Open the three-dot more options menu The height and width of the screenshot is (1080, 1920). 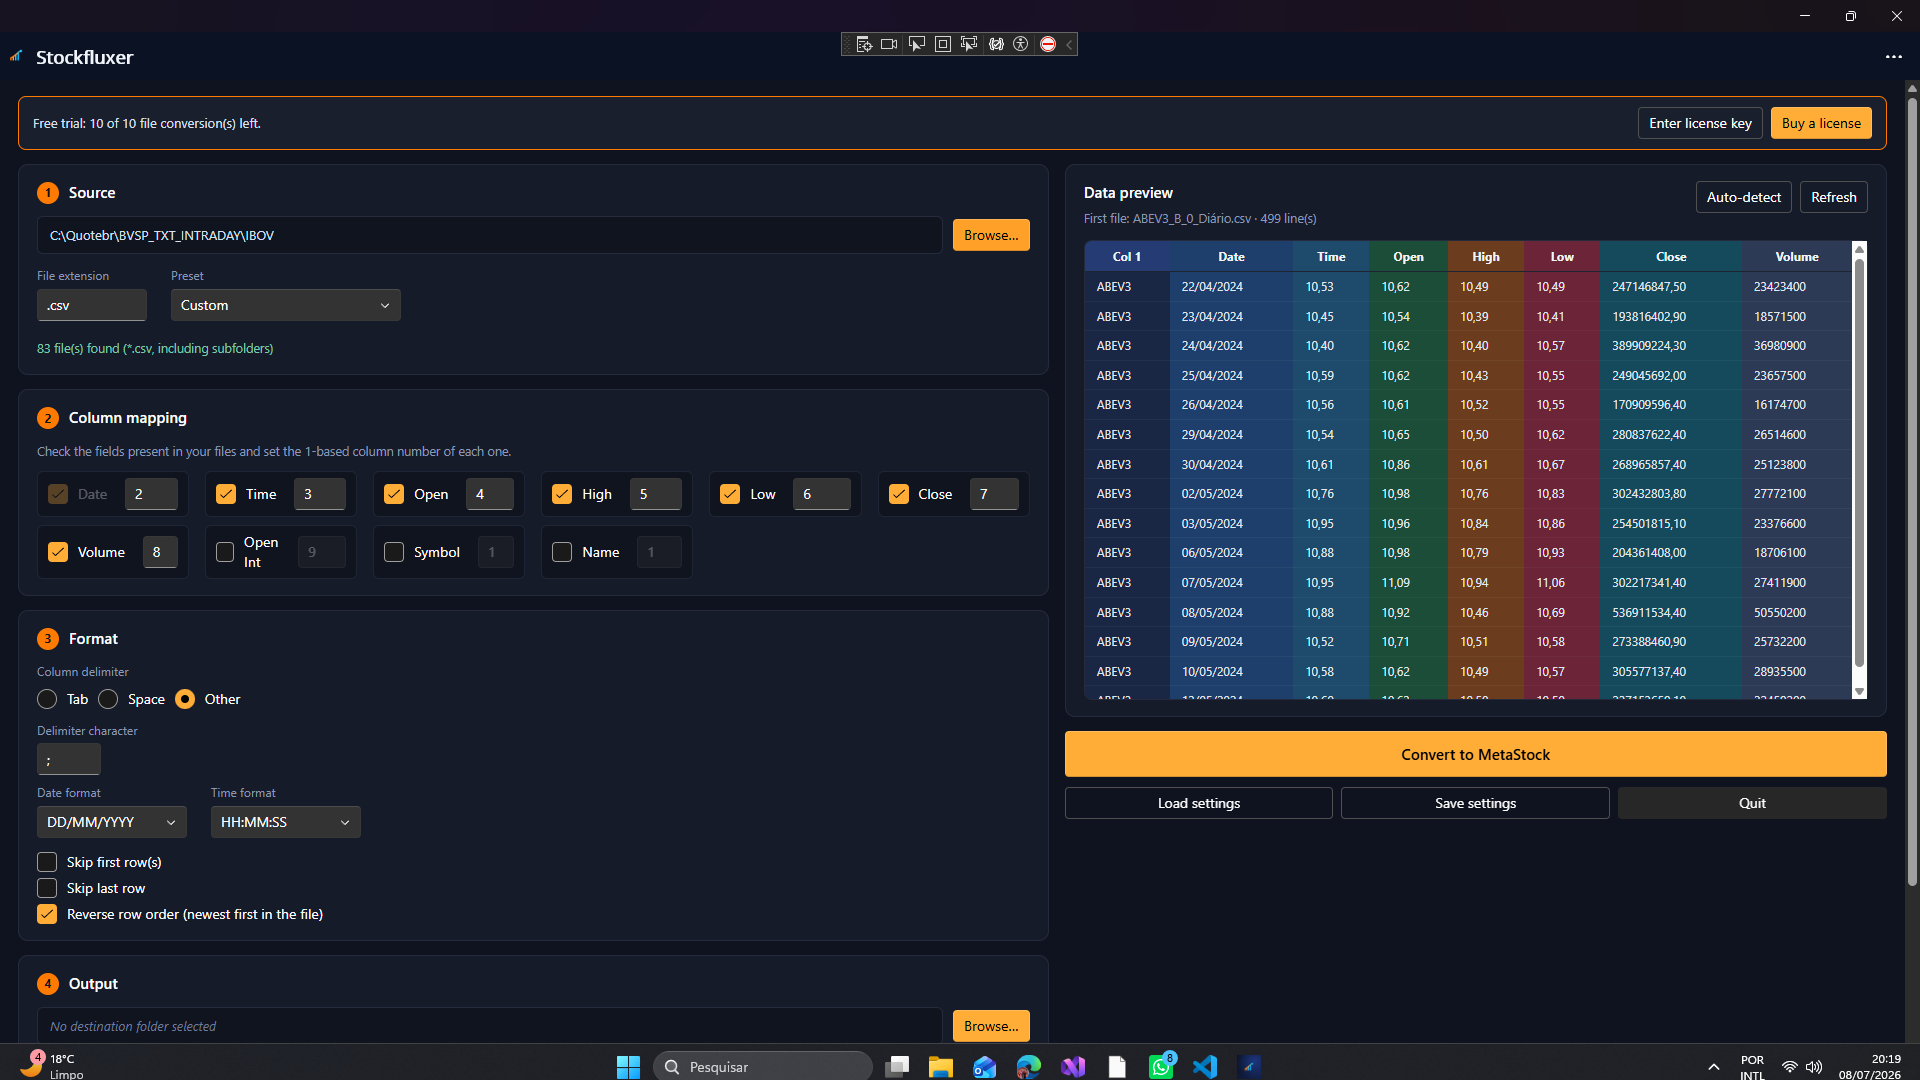pyautogui.click(x=1894, y=57)
